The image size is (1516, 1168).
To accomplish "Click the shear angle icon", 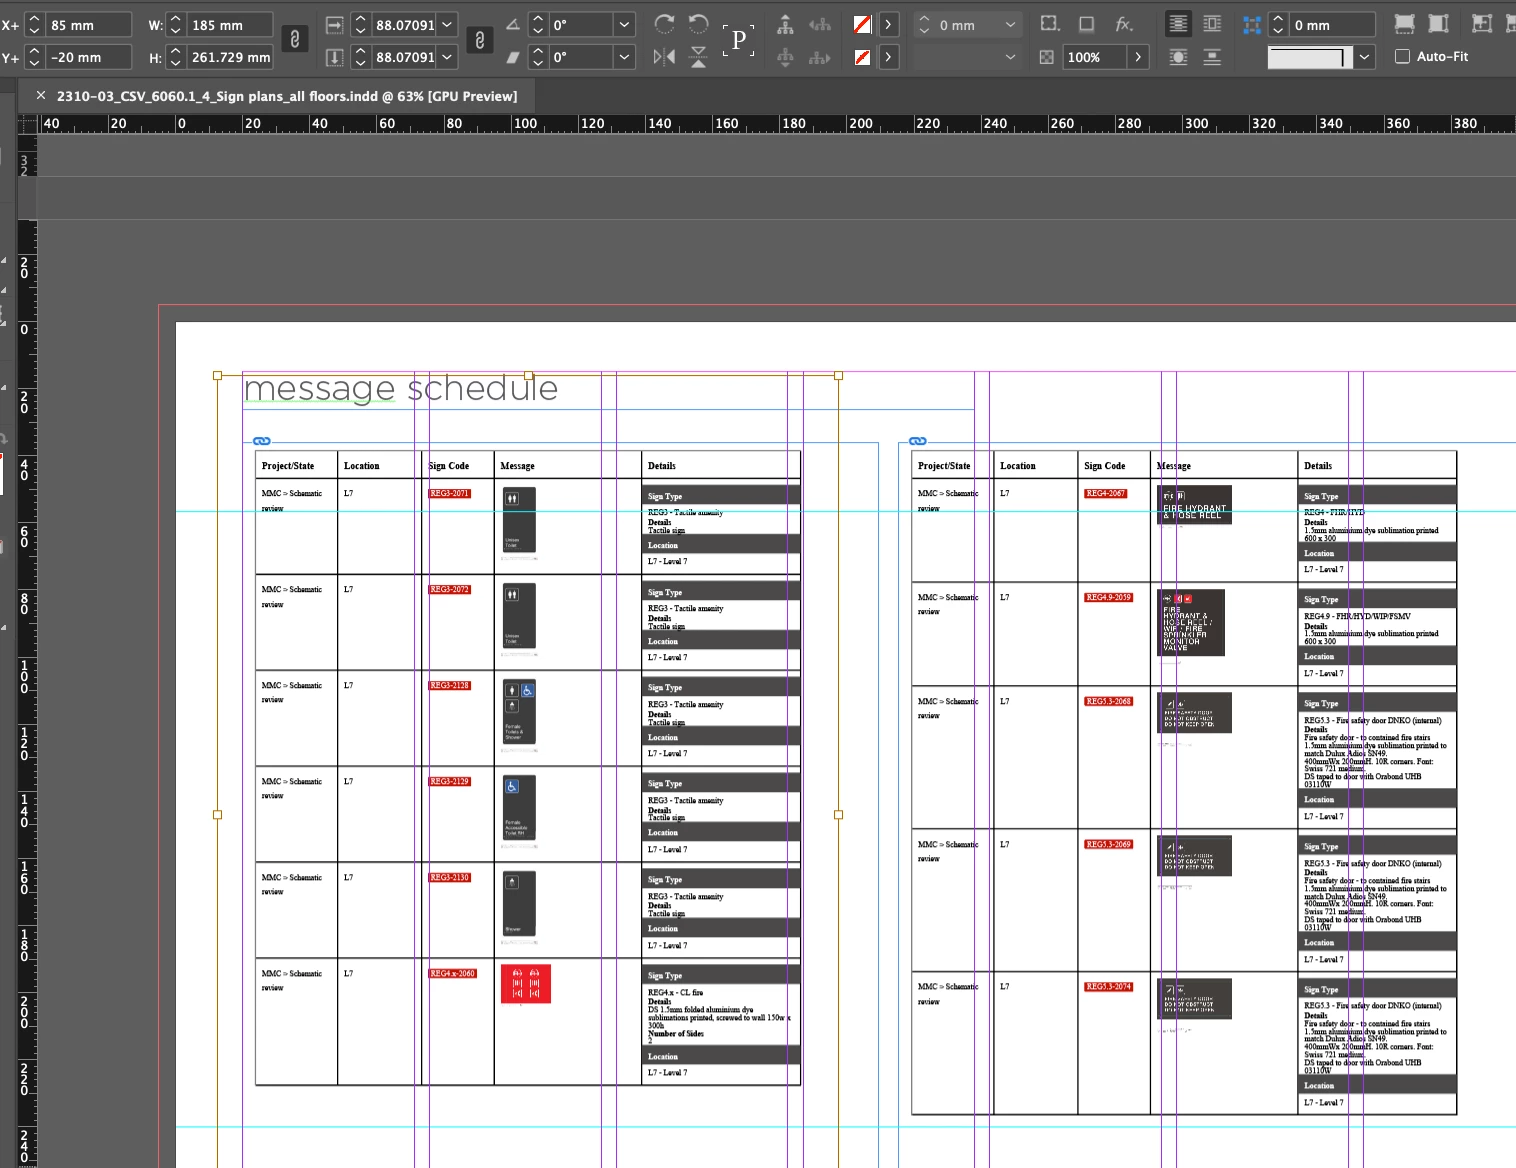I will click(x=512, y=57).
